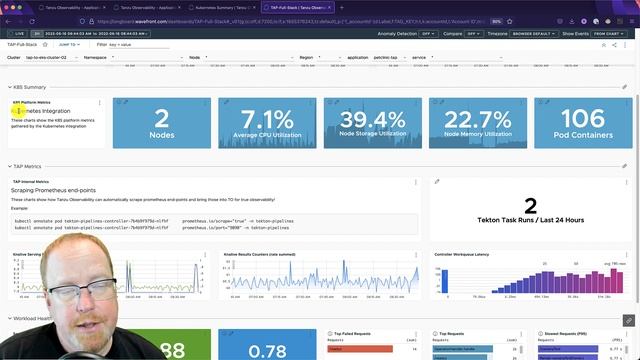Open Tekton Task Runs chart kebab menu
This screenshot has height=360, width=640.
click(x=627, y=182)
